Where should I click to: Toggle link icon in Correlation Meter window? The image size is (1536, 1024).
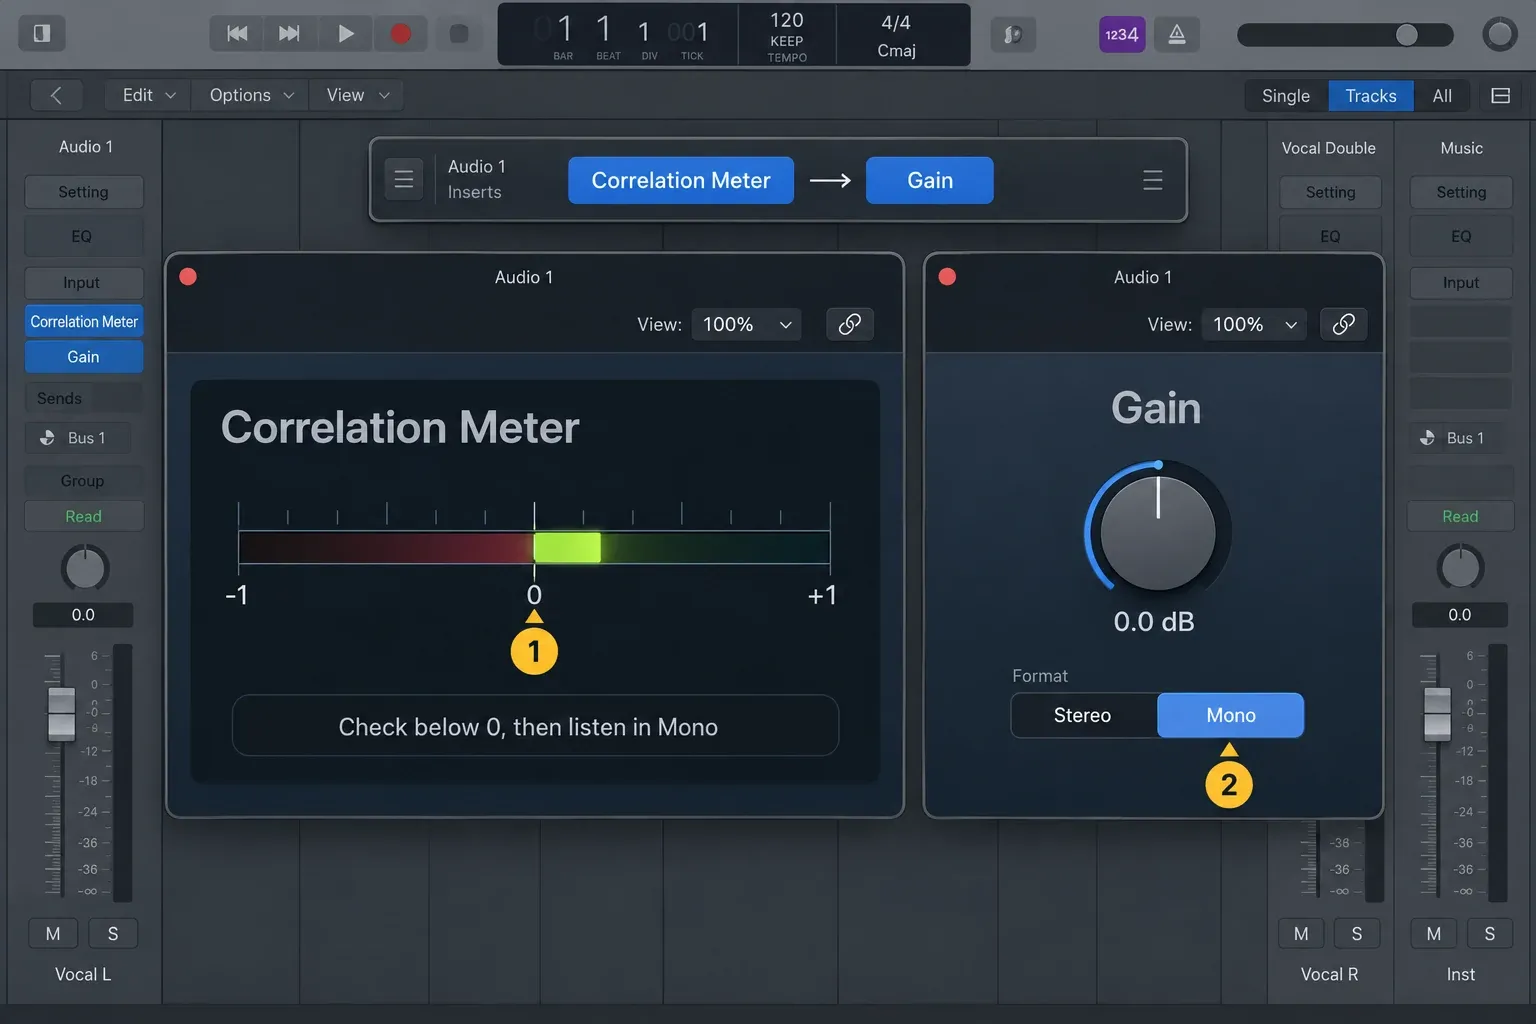[x=850, y=324]
